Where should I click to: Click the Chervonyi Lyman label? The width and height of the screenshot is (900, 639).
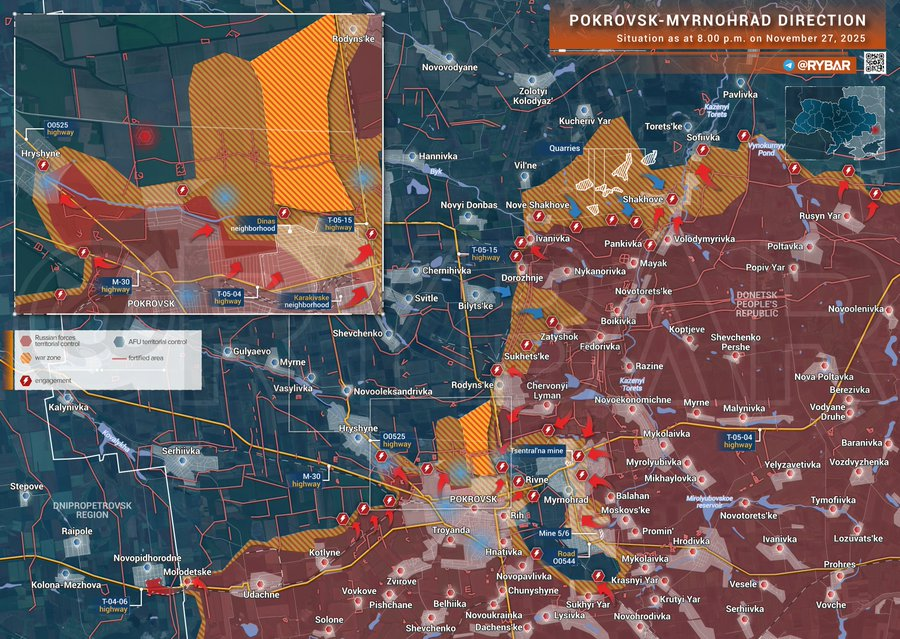(547, 390)
